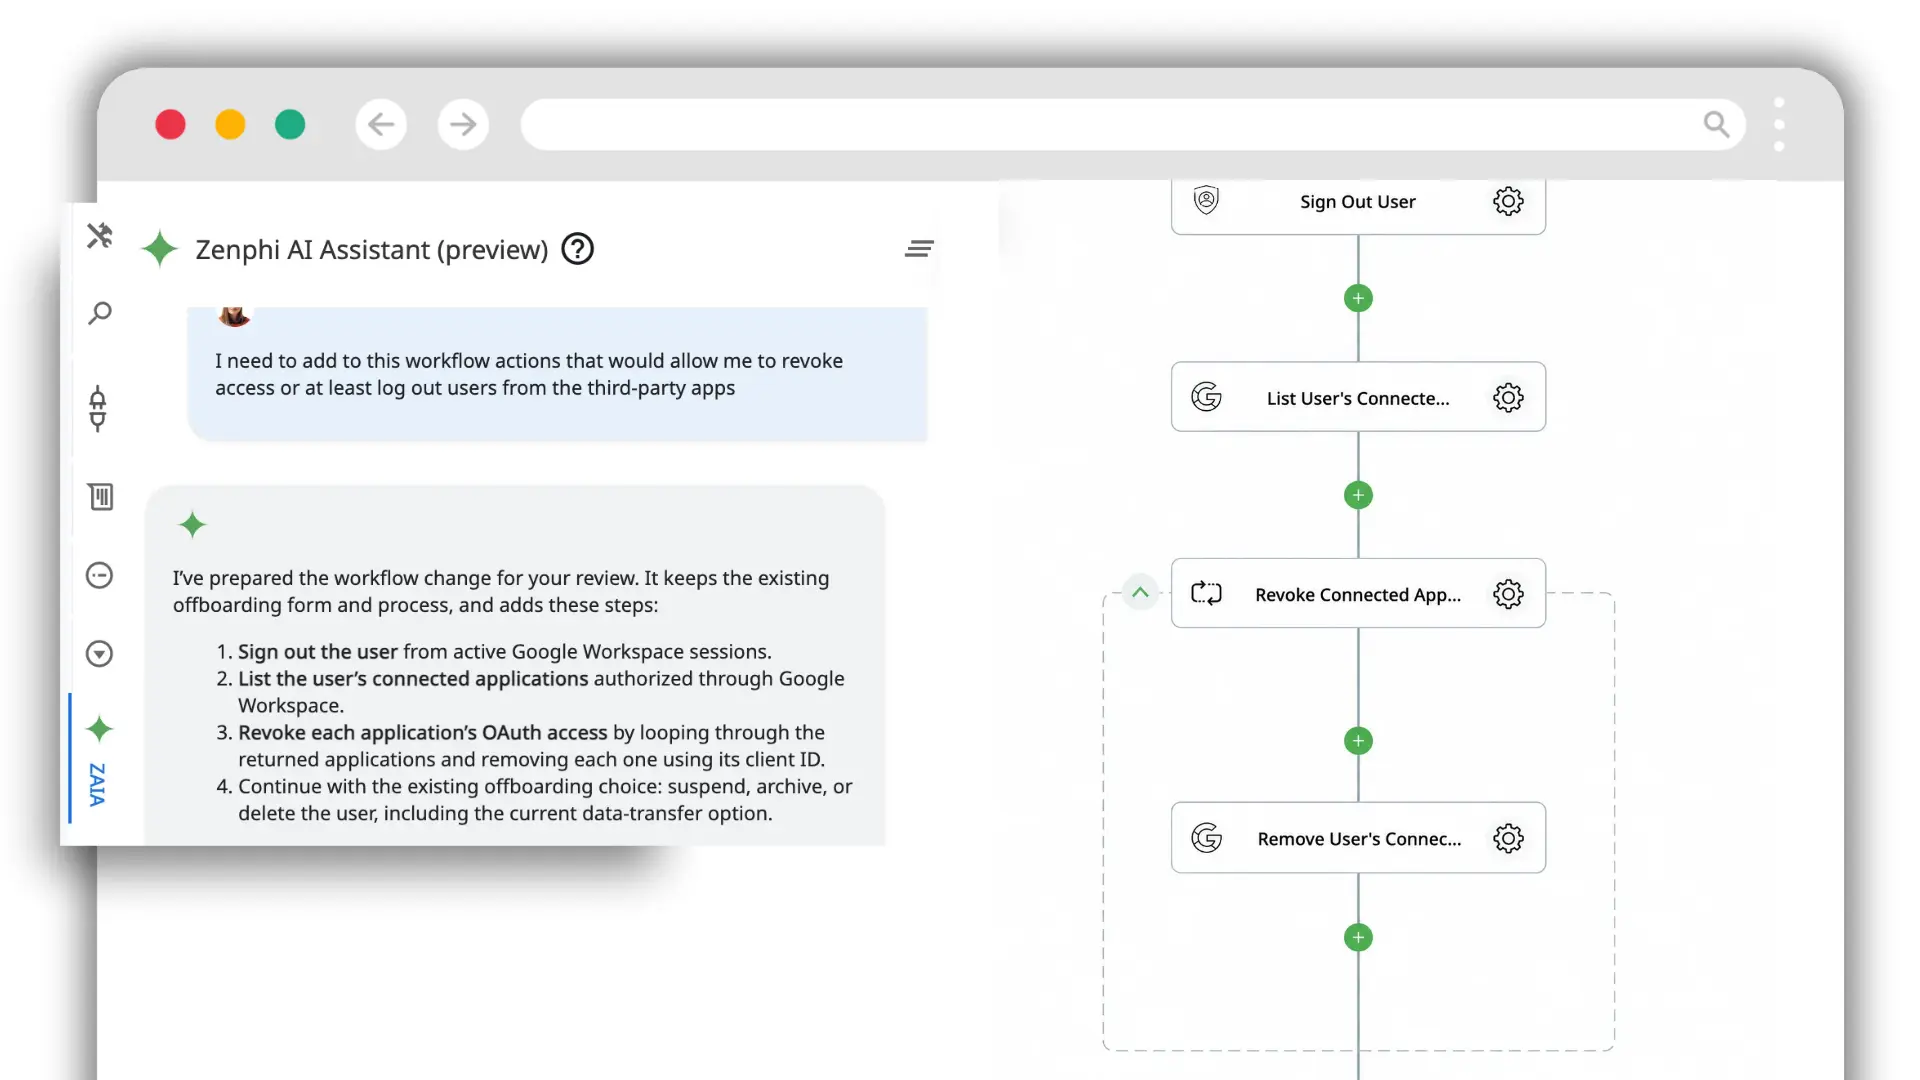Click the user message about revoking access
The height and width of the screenshot is (1080, 1920).
(x=557, y=374)
